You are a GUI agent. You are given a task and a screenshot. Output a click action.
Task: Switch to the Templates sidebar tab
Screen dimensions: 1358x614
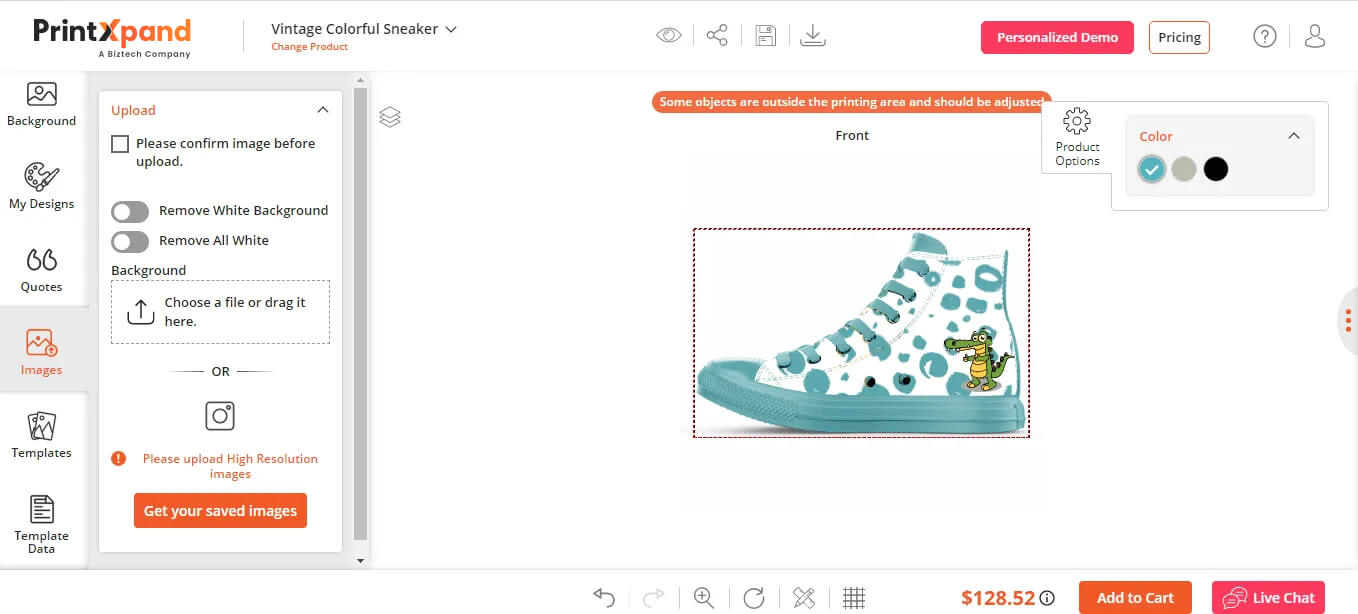point(41,435)
